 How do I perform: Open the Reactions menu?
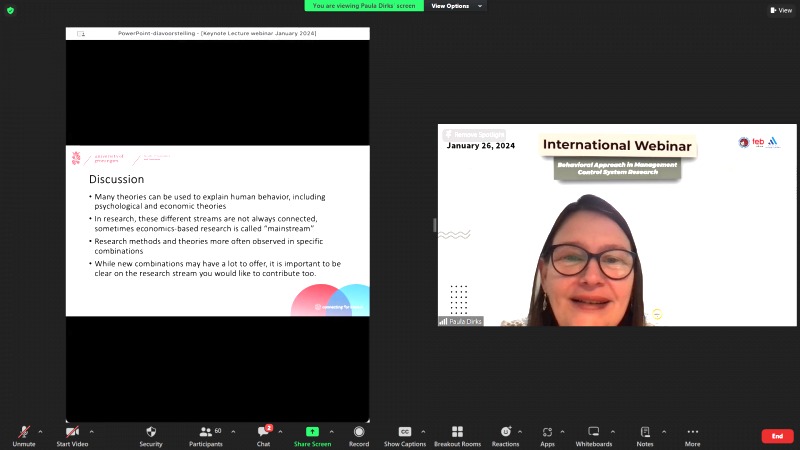pos(505,435)
